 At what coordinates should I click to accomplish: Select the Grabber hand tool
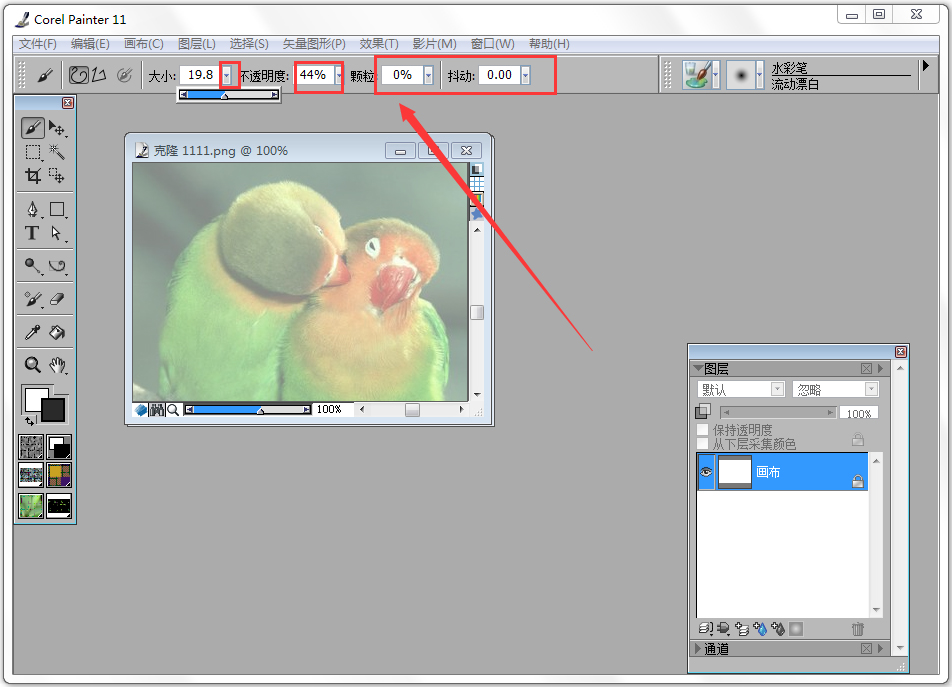click(x=57, y=364)
